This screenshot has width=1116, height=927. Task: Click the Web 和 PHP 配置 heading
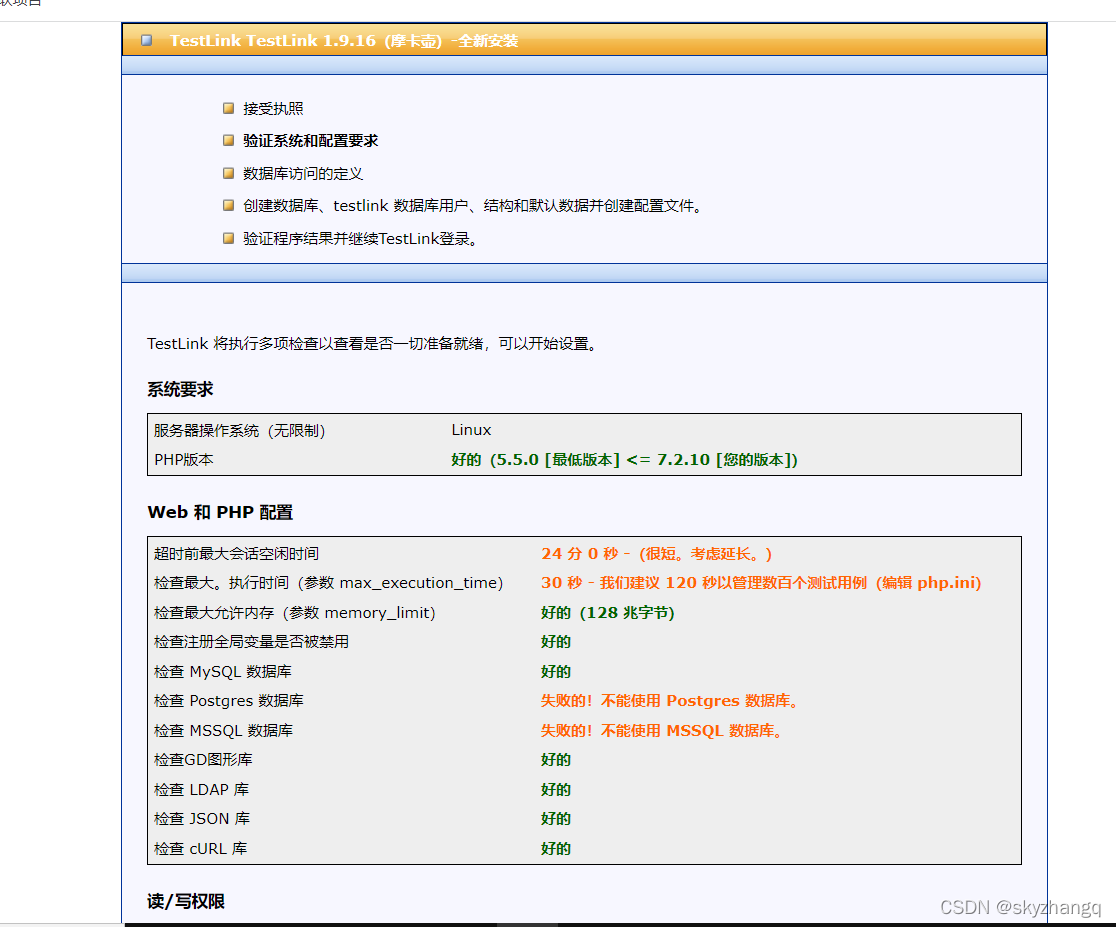(x=220, y=513)
